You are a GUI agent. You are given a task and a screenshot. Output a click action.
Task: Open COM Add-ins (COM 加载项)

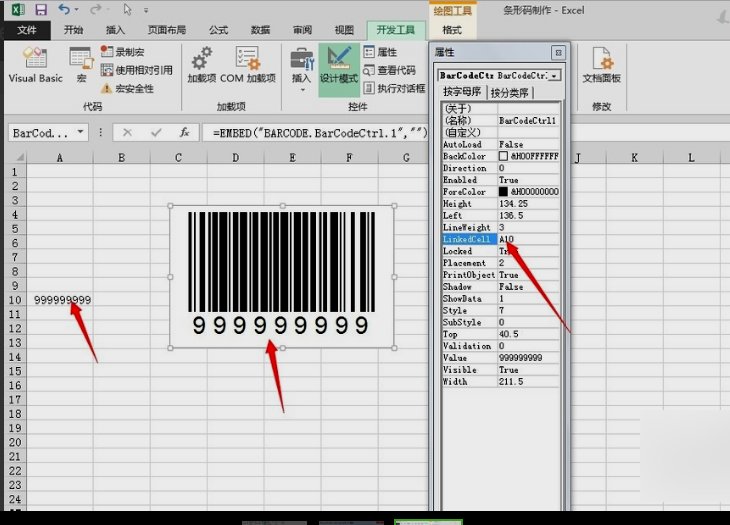click(248, 65)
